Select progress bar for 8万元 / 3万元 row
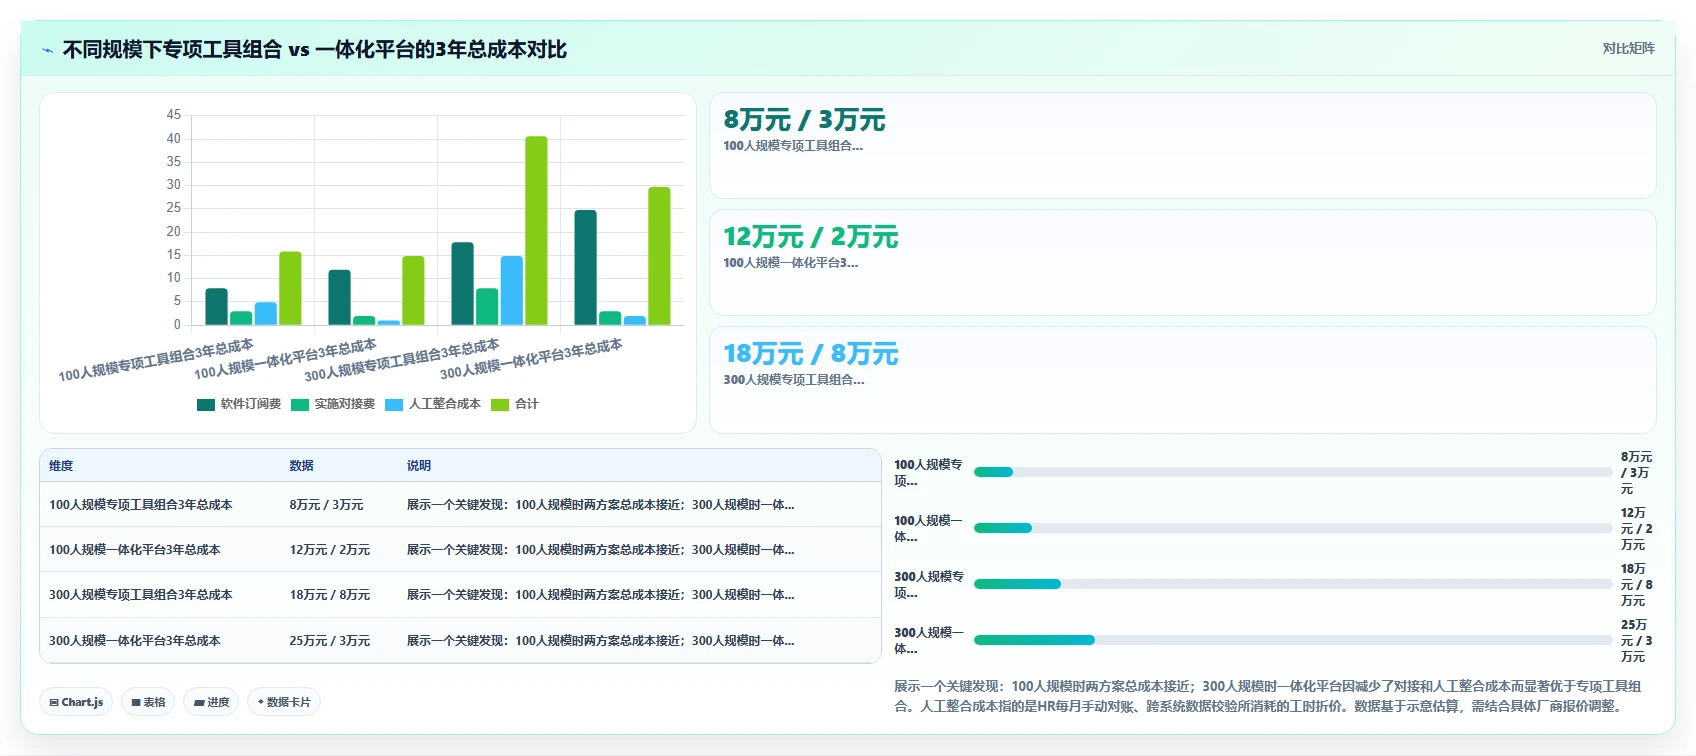The height and width of the screenshot is (756, 1696). pyautogui.click(x=1293, y=472)
